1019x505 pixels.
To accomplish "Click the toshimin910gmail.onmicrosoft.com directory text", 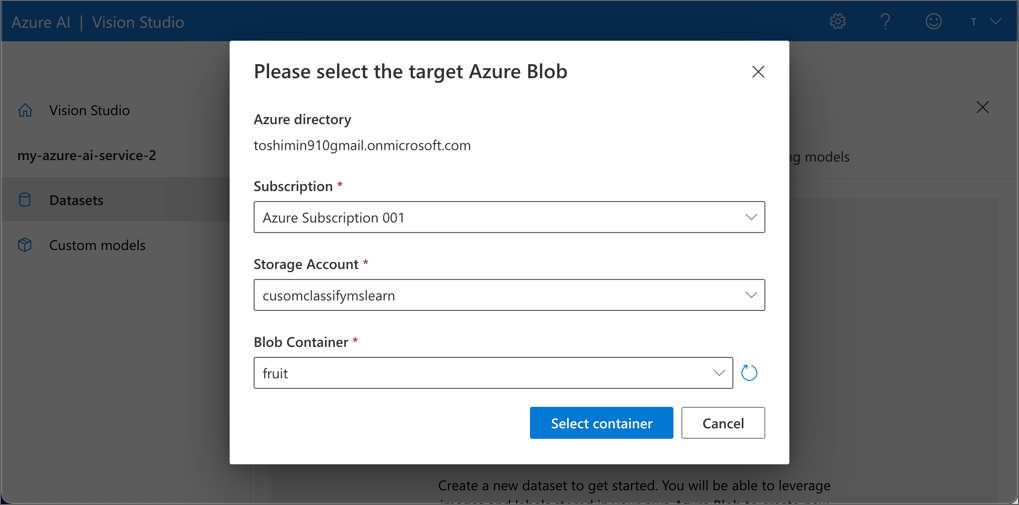I will coord(362,146).
